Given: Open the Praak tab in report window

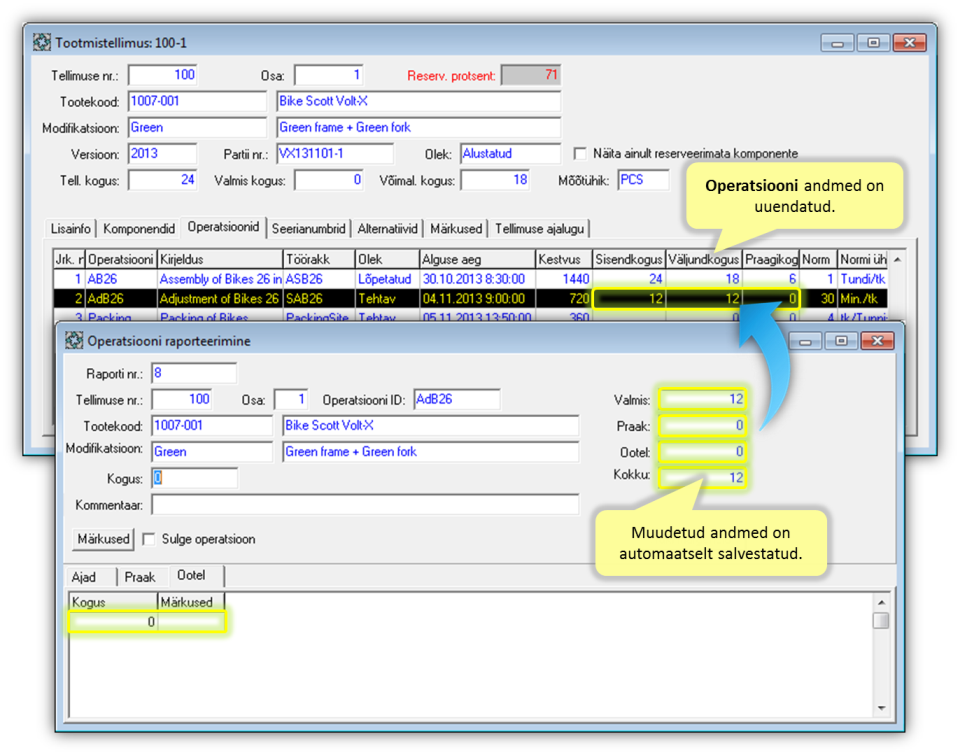Looking at the screenshot, I should [140, 577].
